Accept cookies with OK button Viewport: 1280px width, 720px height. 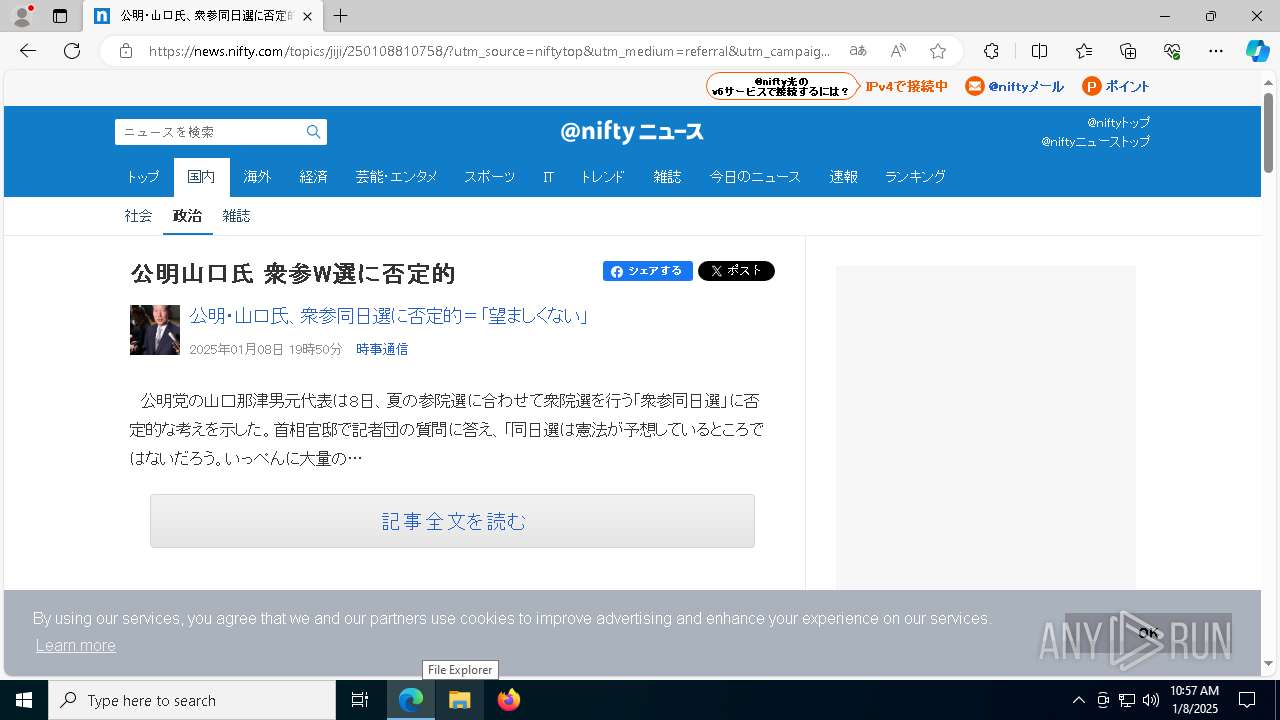coord(1148,633)
